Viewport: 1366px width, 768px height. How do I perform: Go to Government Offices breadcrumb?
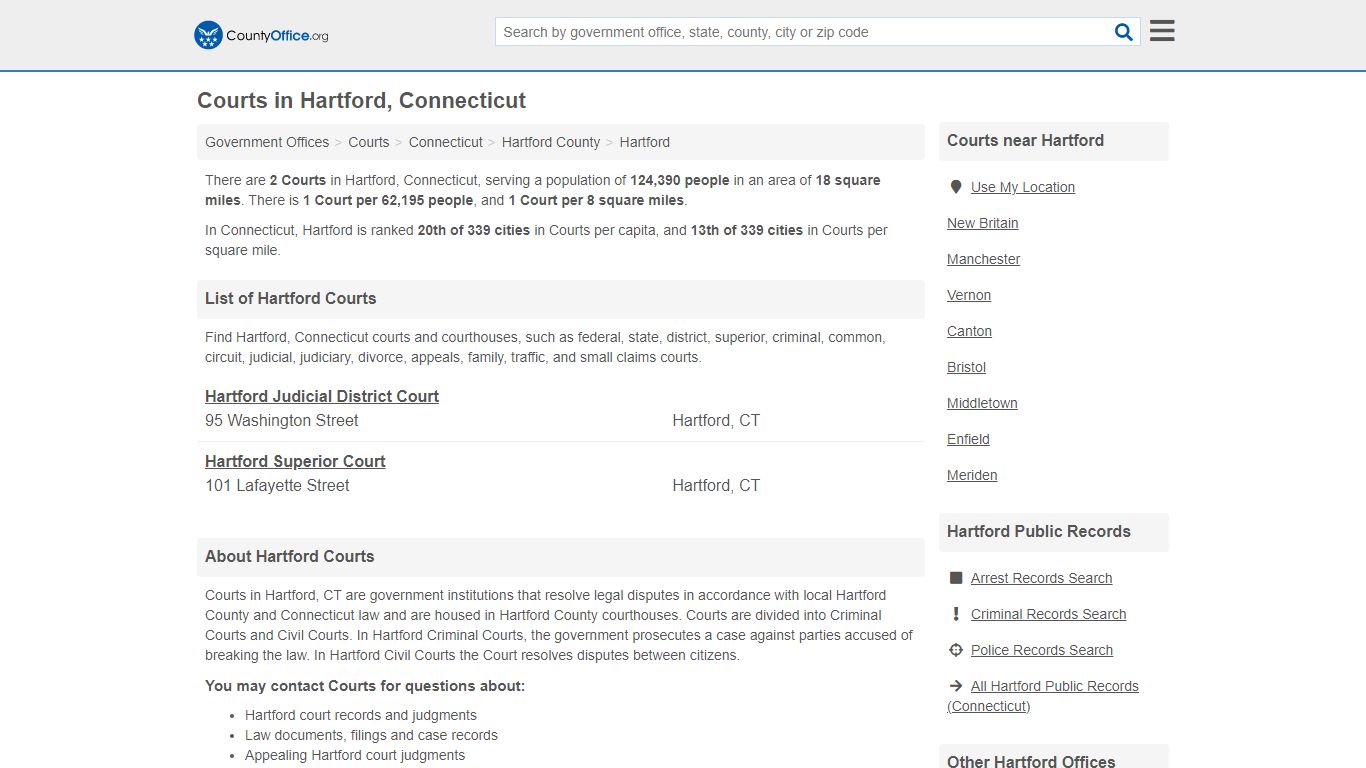click(267, 142)
